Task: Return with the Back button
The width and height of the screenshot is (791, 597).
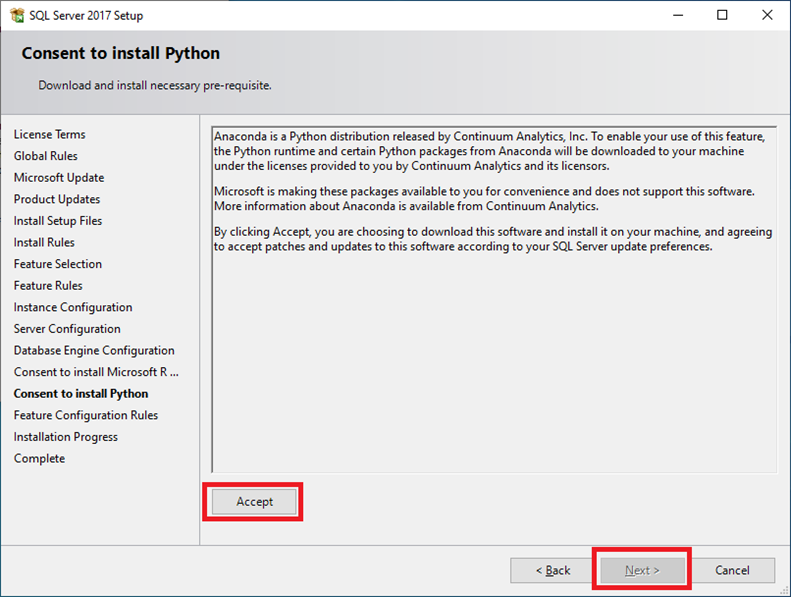Action: pyautogui.click(x=552, y=570)
